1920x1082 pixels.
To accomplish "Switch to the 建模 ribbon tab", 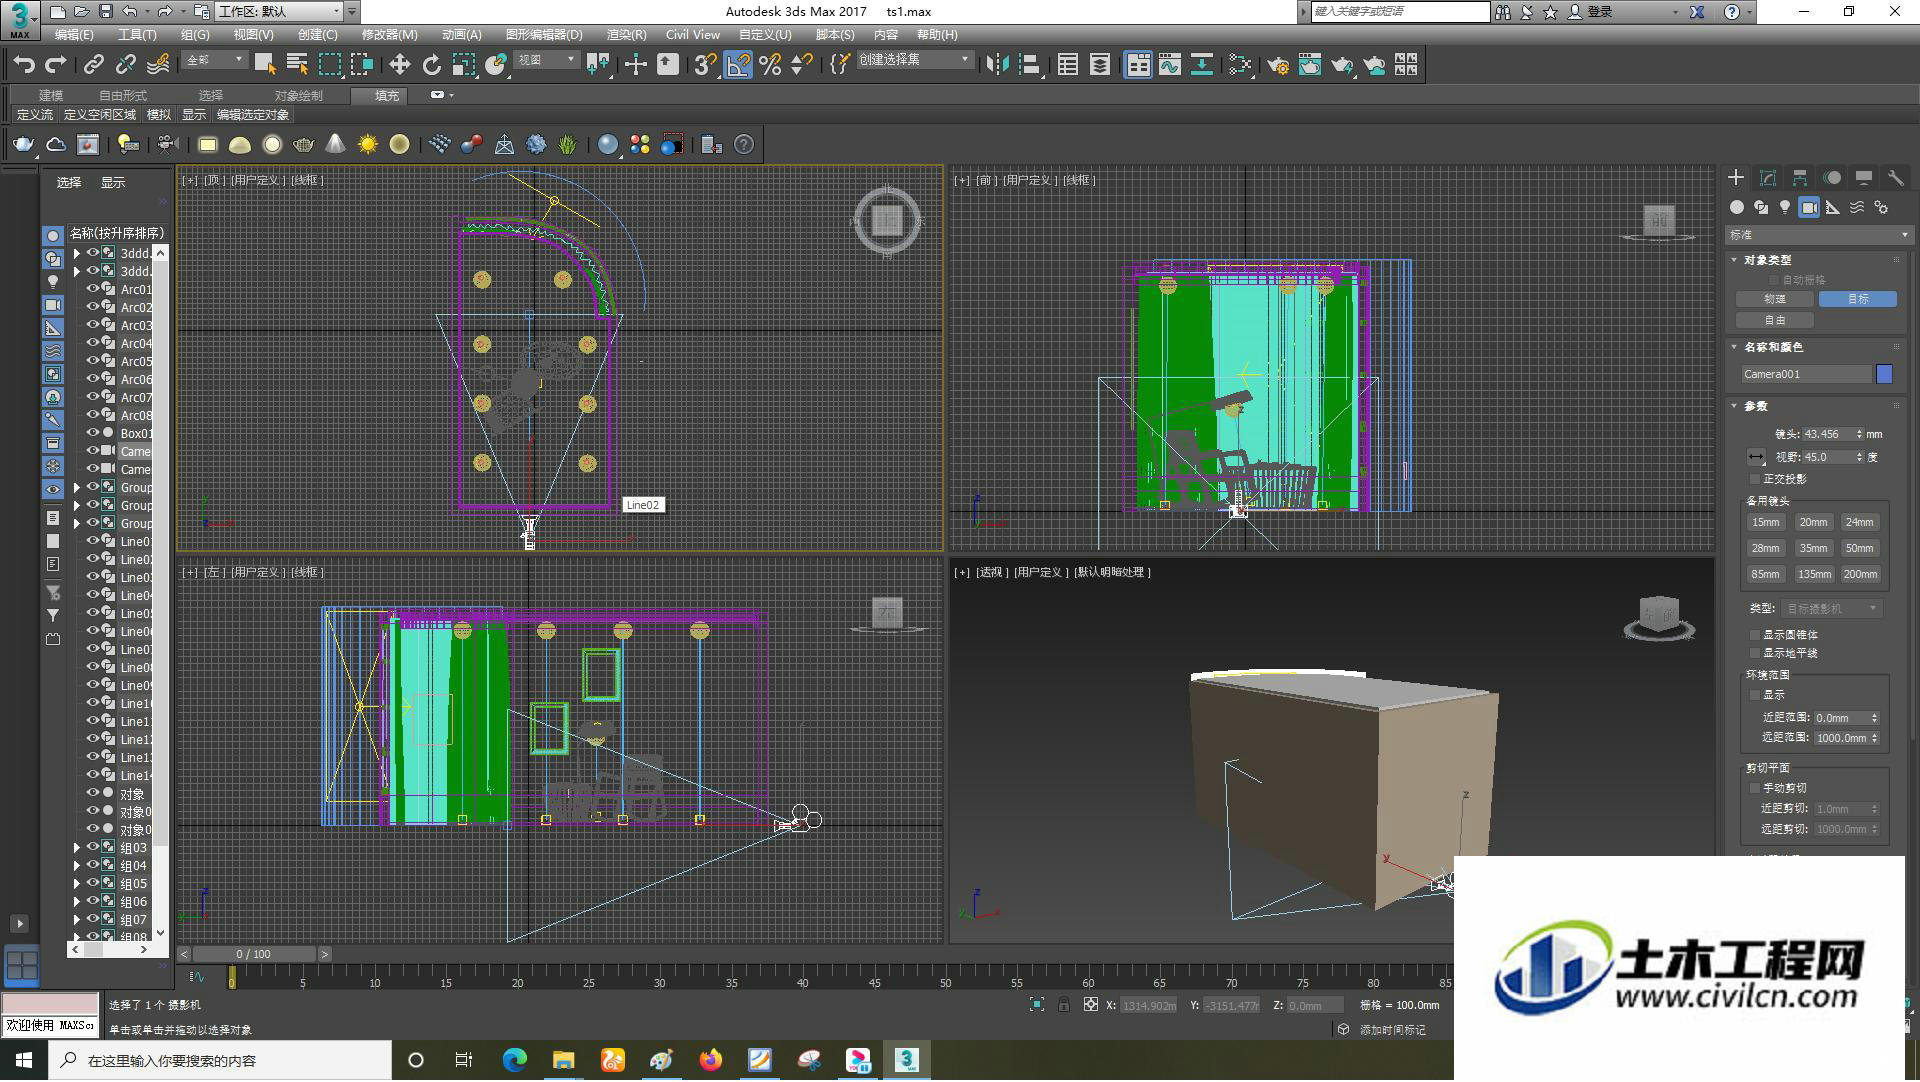I will pos(51,96).
